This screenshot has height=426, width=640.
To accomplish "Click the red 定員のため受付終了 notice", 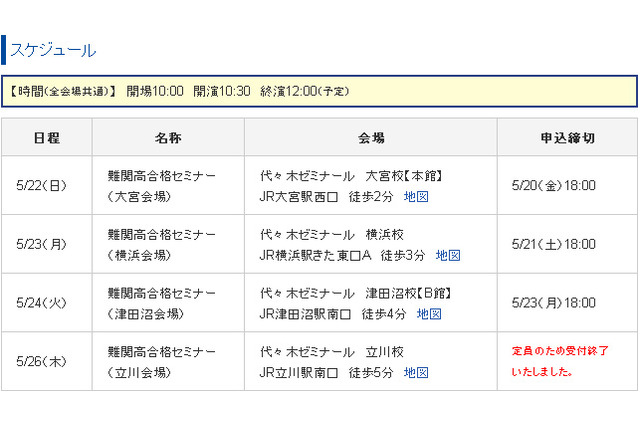I will point(560,361).
